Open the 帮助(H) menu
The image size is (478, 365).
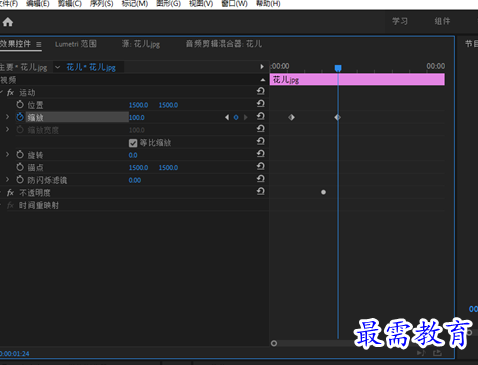coord(268,4)
